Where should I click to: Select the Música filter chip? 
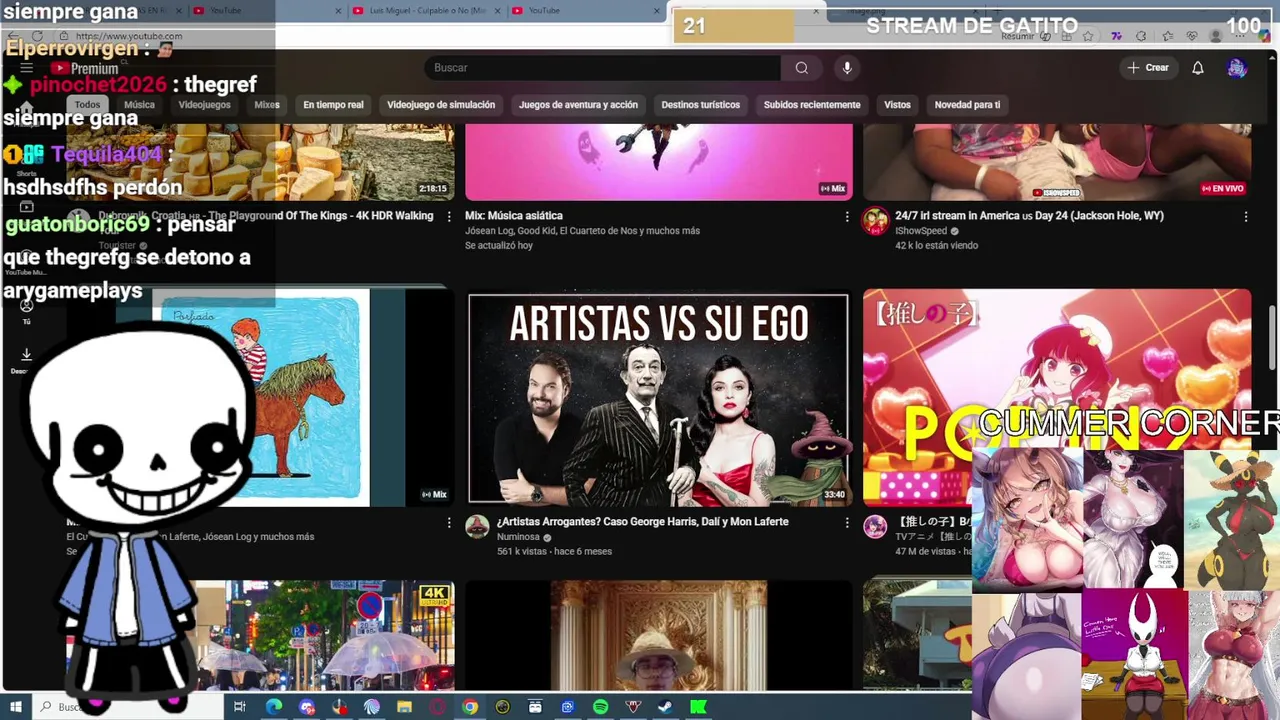[139, 105]
